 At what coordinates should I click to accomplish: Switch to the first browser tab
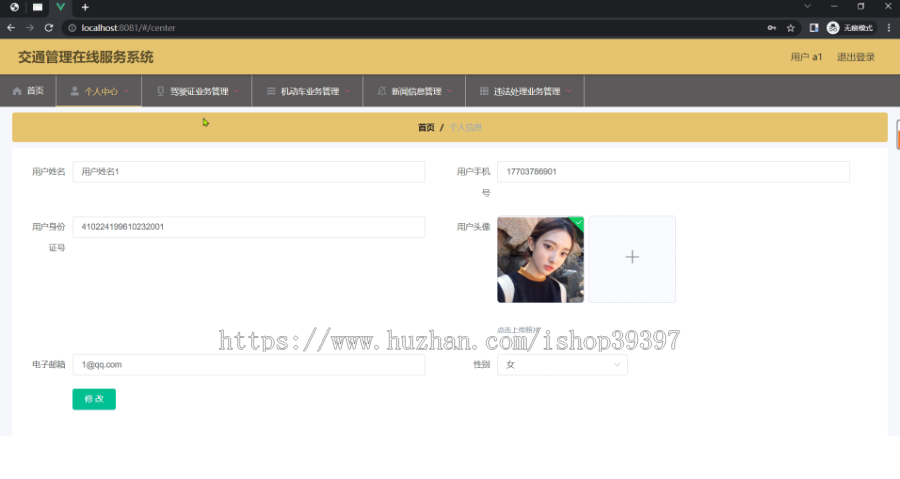click(14, 7)
